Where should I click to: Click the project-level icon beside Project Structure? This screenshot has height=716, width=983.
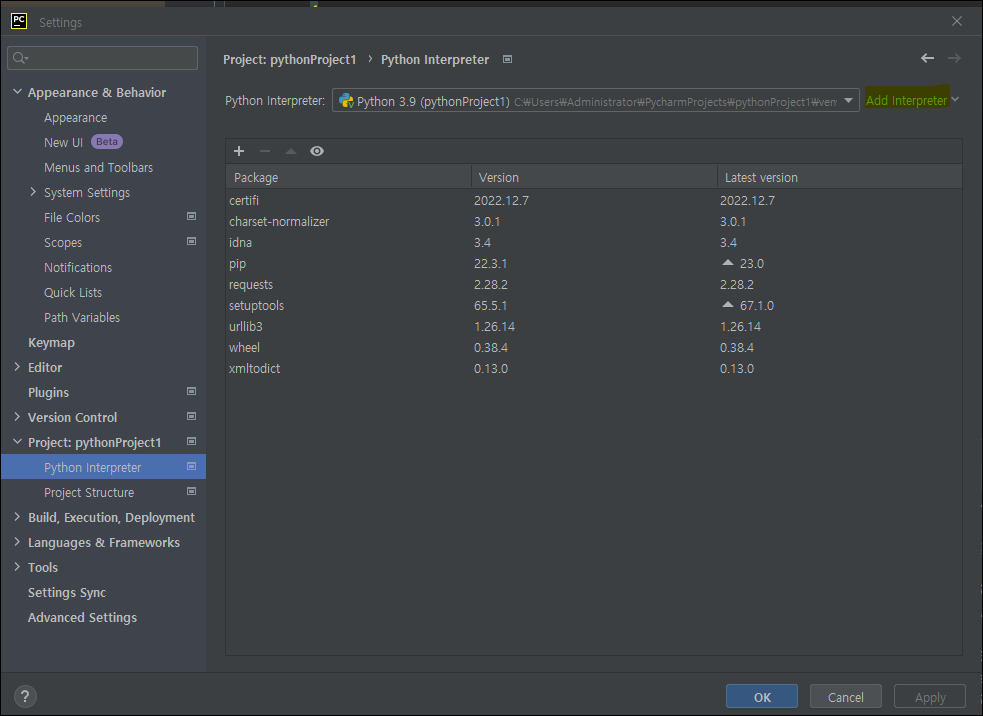pos(192,492)
